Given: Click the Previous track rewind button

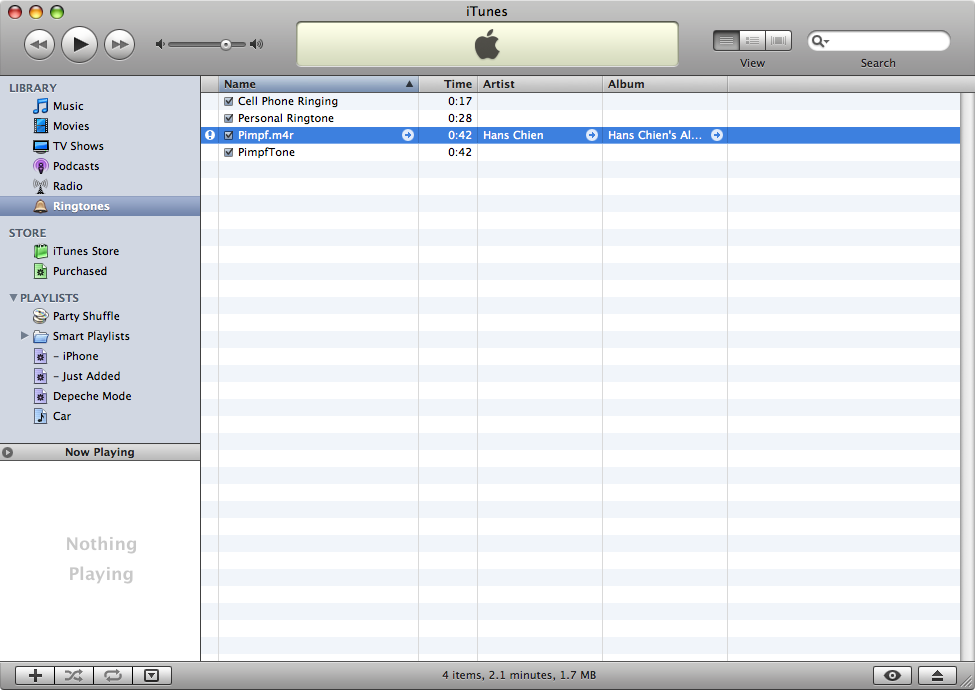Looking at the screenshot, I should [x=39, y=44].
